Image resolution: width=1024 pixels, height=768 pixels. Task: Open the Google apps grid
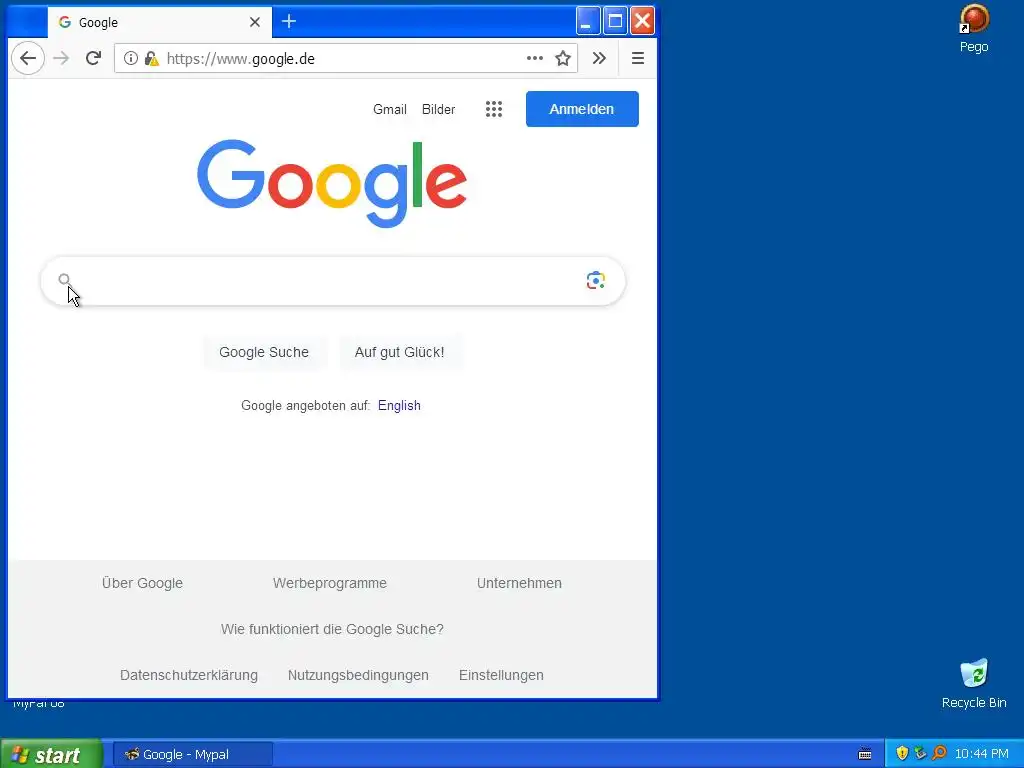tap(494, 109)
